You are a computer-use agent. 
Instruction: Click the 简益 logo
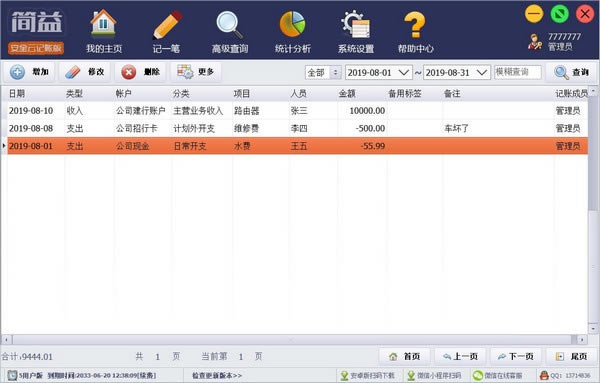point(36,22)
